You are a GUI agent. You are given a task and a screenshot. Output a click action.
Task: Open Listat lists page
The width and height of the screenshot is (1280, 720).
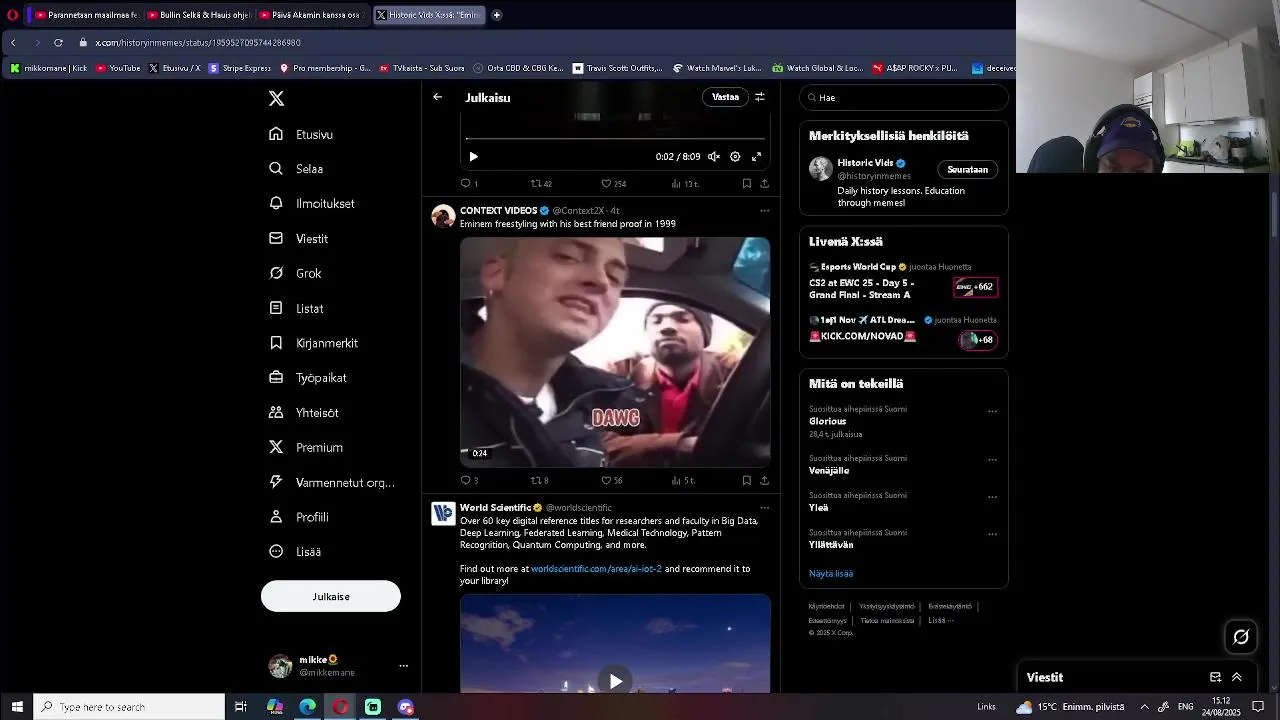pos(296,308)
